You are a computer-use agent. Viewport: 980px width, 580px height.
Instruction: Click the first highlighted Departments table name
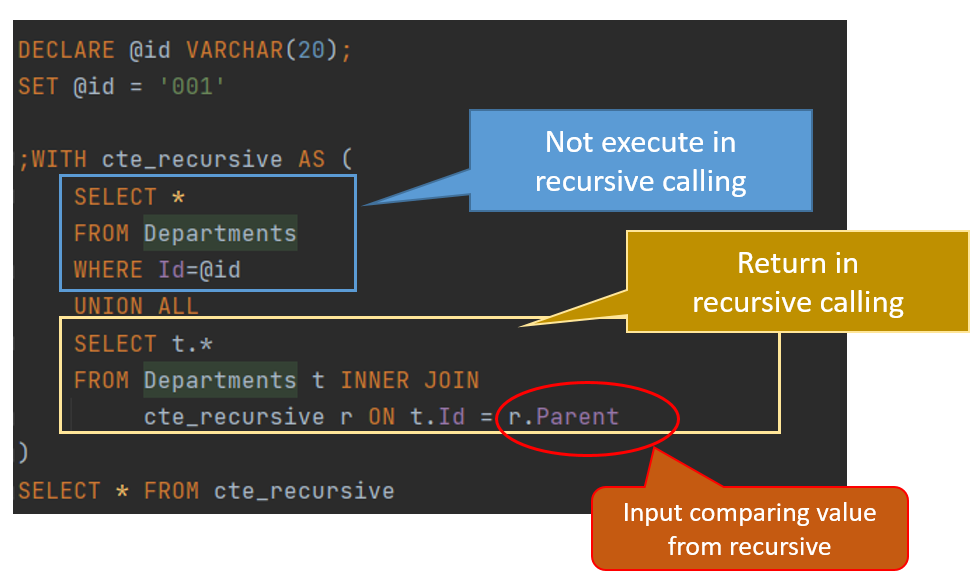[219, 232]
